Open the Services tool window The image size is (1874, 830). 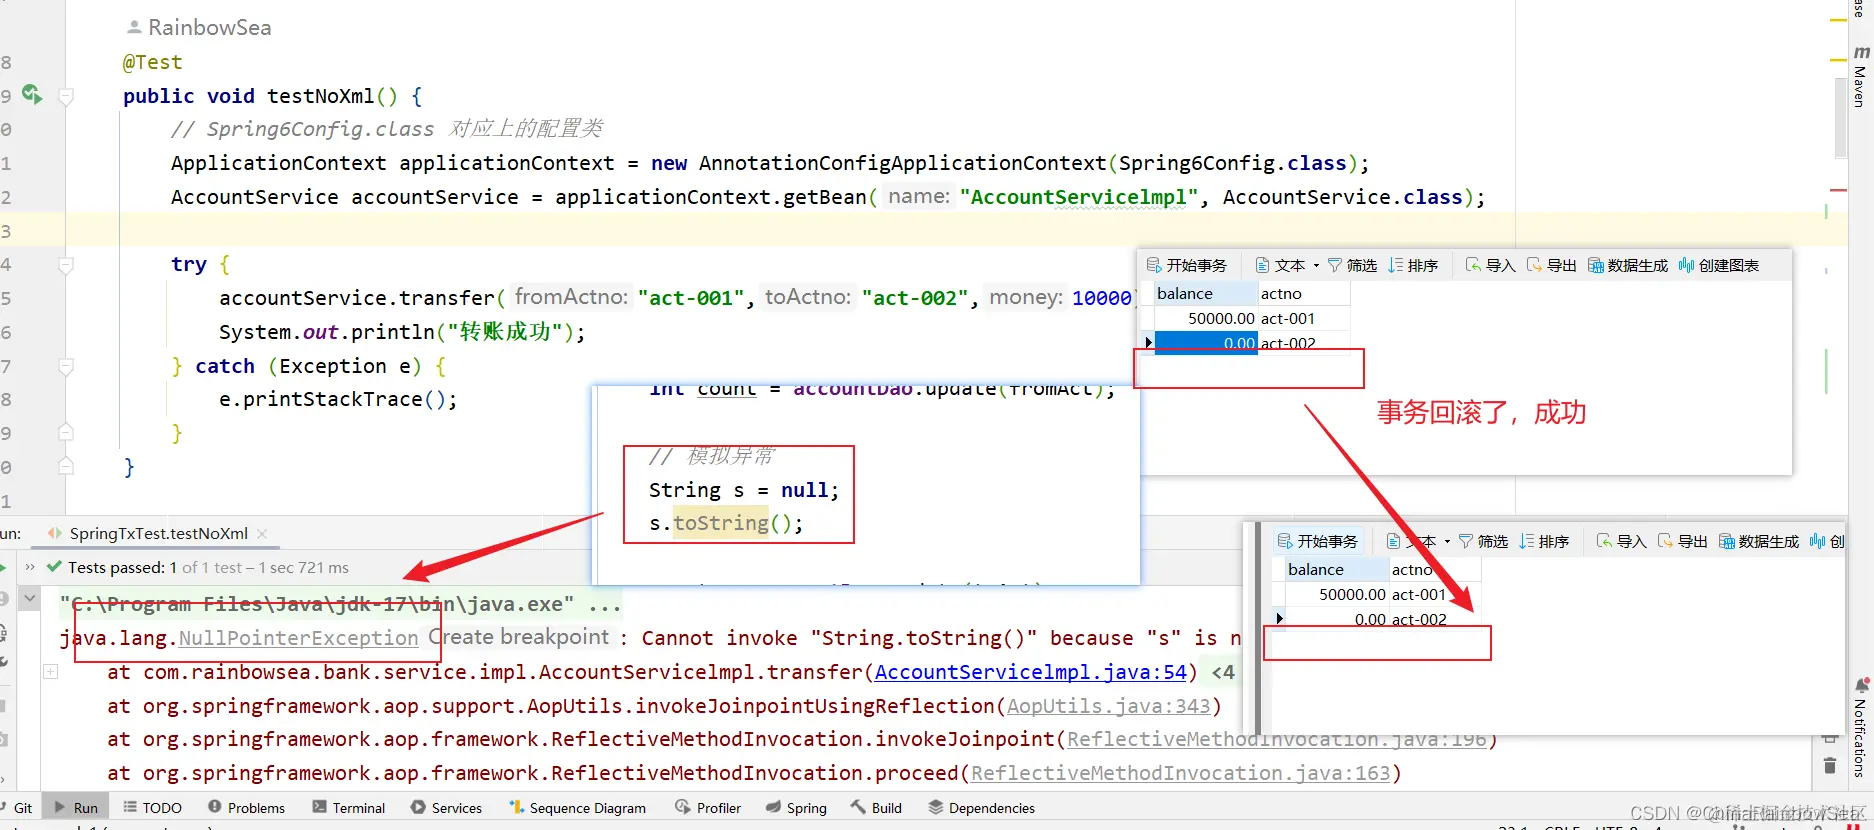point(447,808)
